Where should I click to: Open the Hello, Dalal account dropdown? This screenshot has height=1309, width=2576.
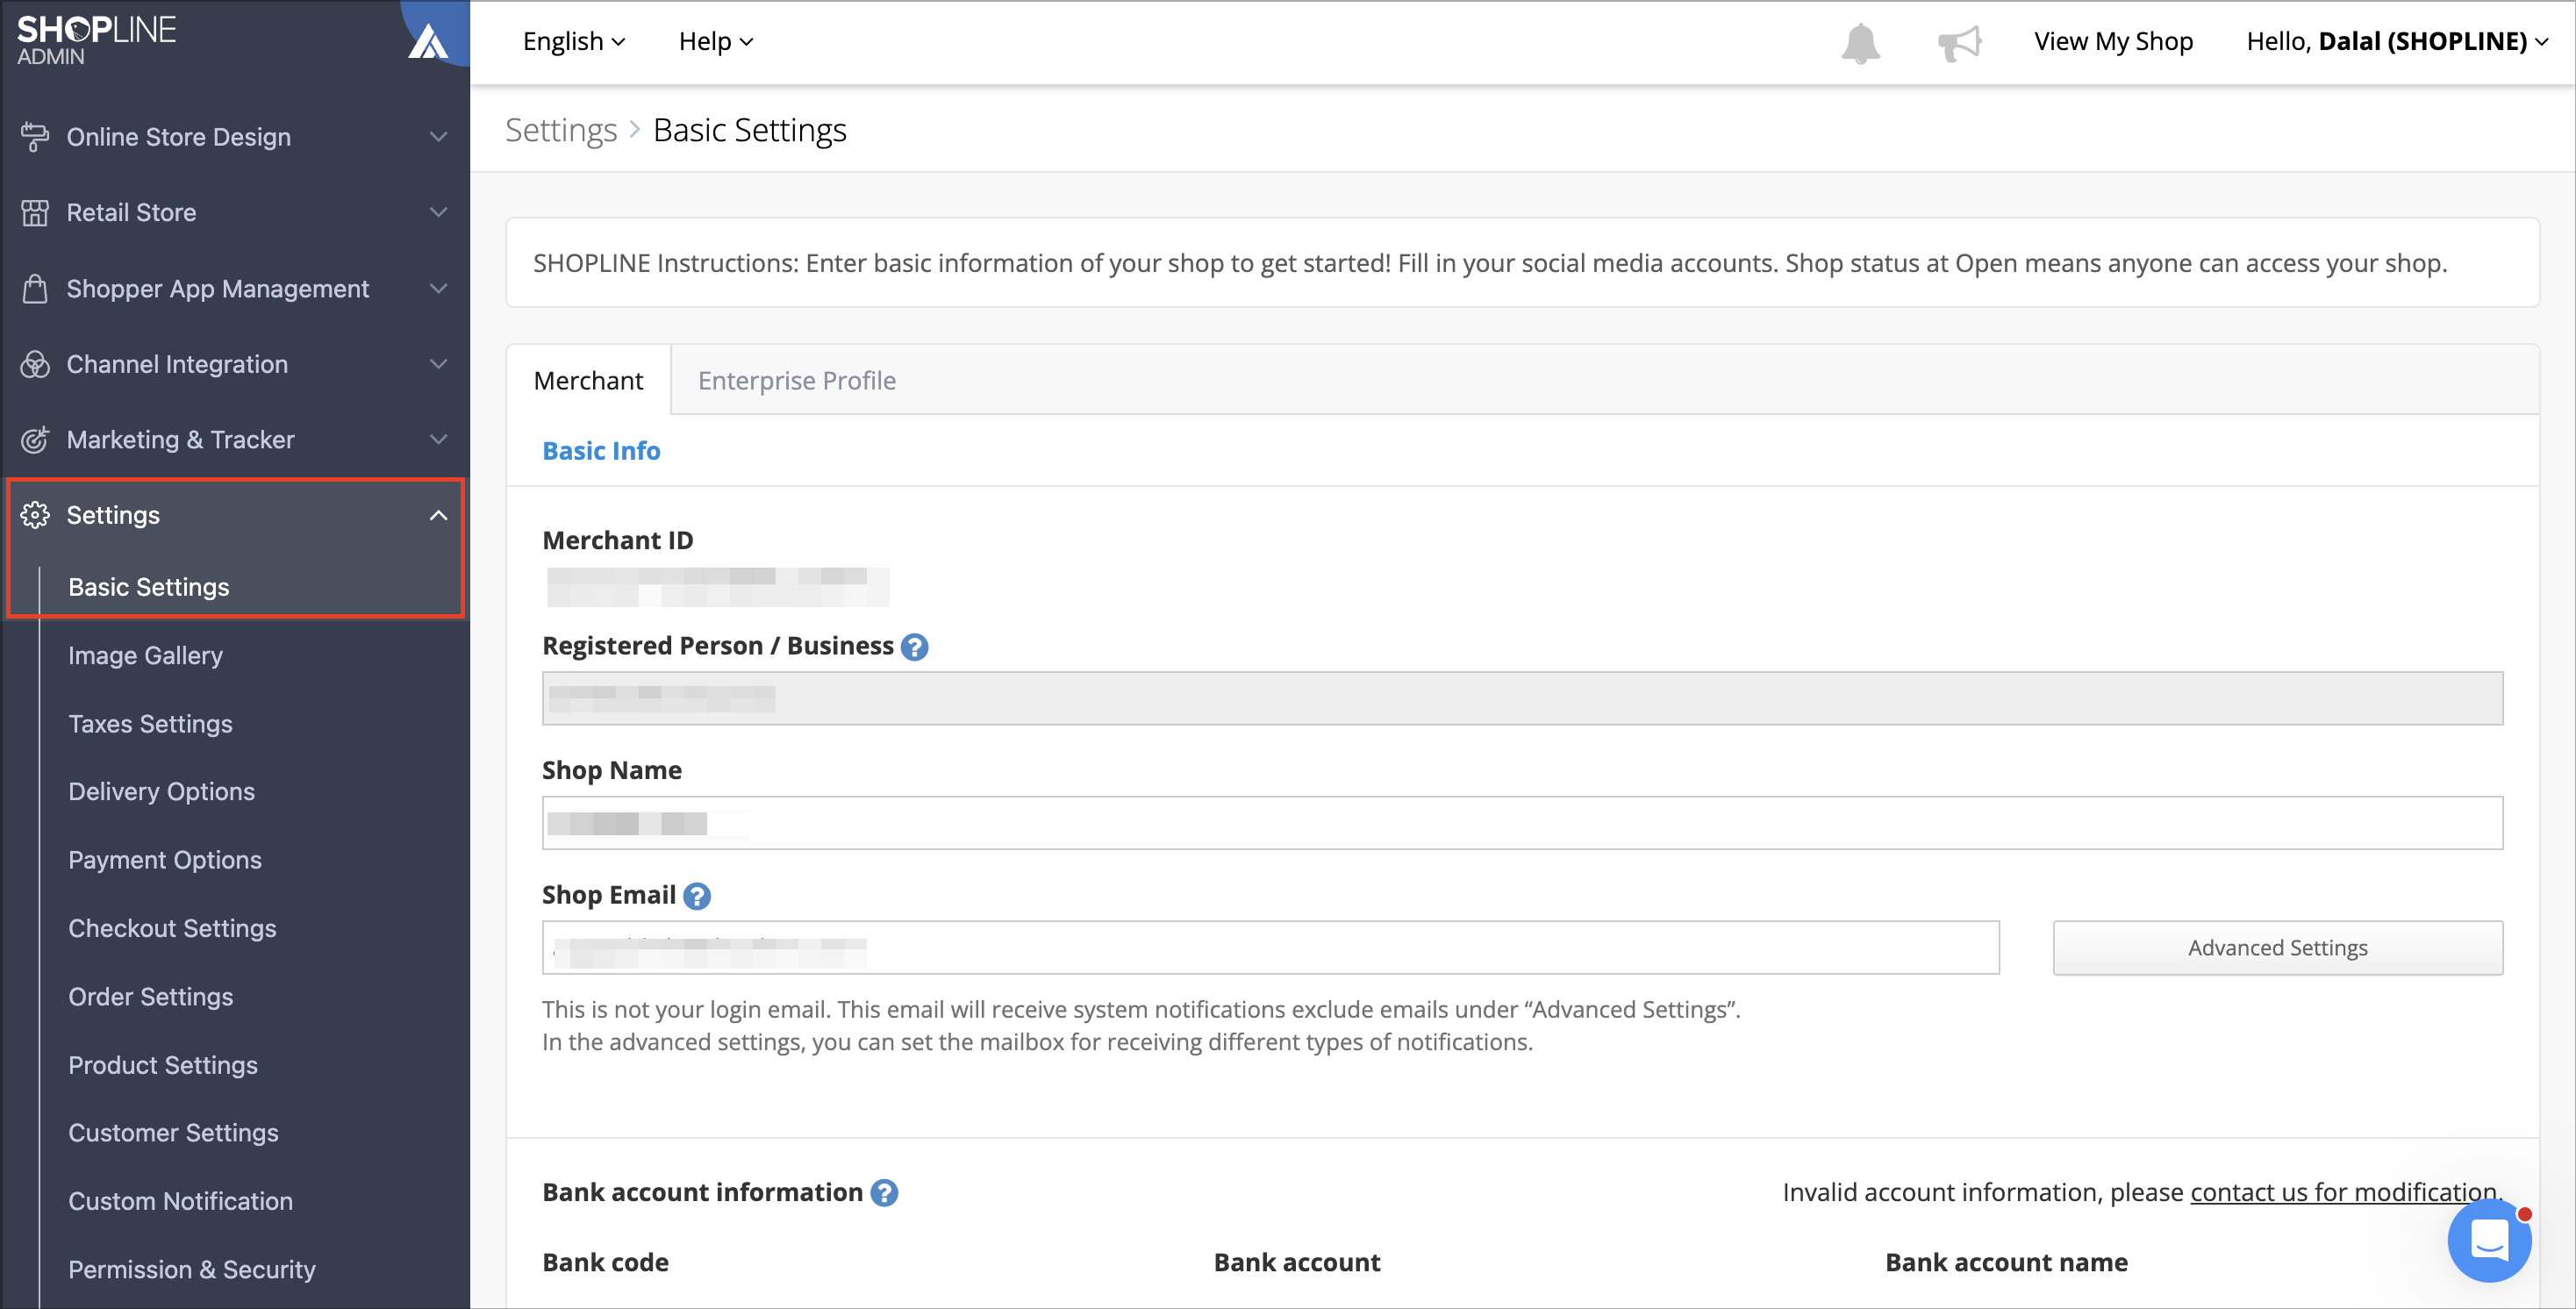point(2397,42)
